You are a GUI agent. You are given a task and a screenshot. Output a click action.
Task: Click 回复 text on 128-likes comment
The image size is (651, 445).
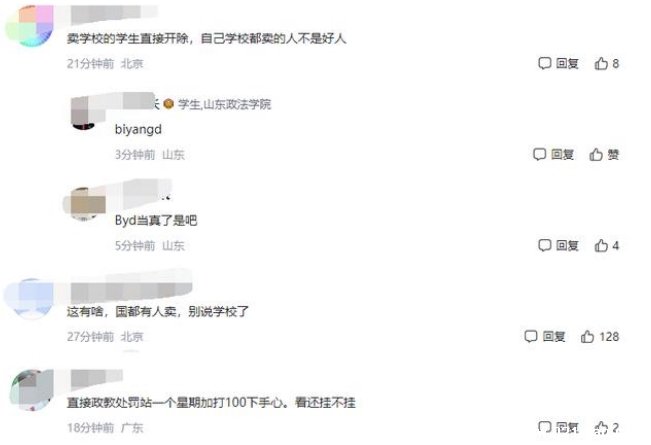tap(554, 336)
